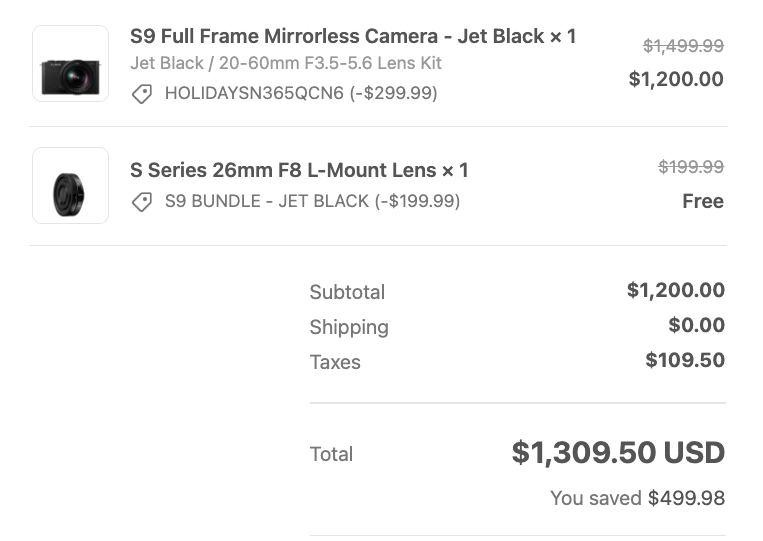Click the Subtotal label
The image size is (763, 541).
coord(347,292)
